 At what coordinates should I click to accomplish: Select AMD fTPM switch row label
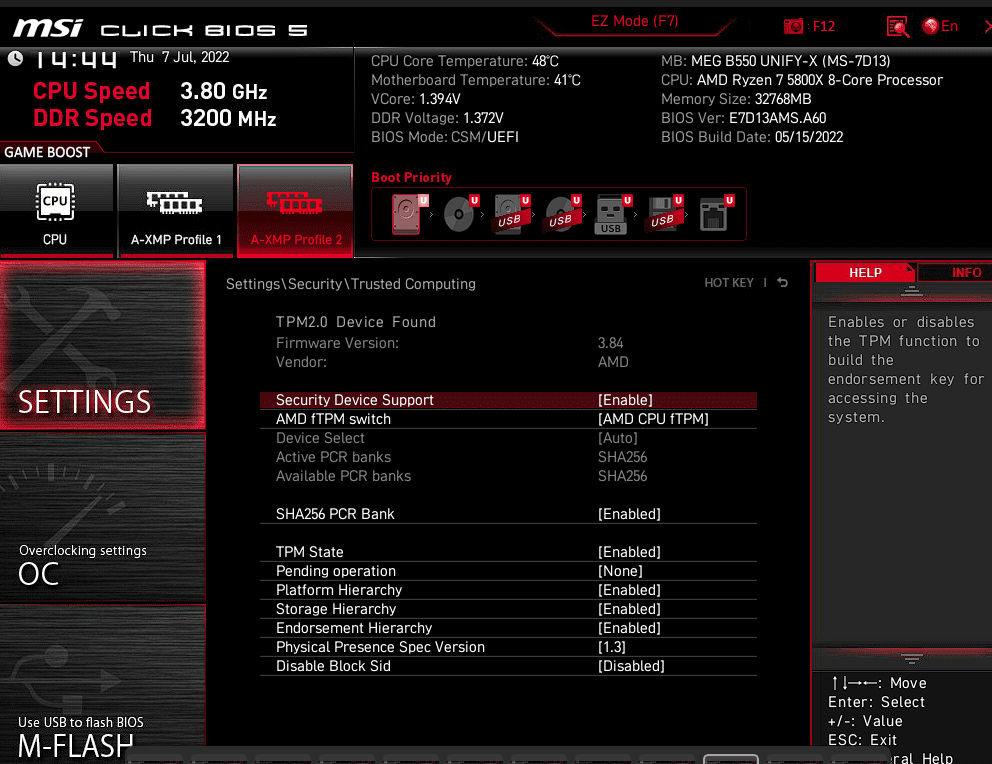tap(333, 419)
